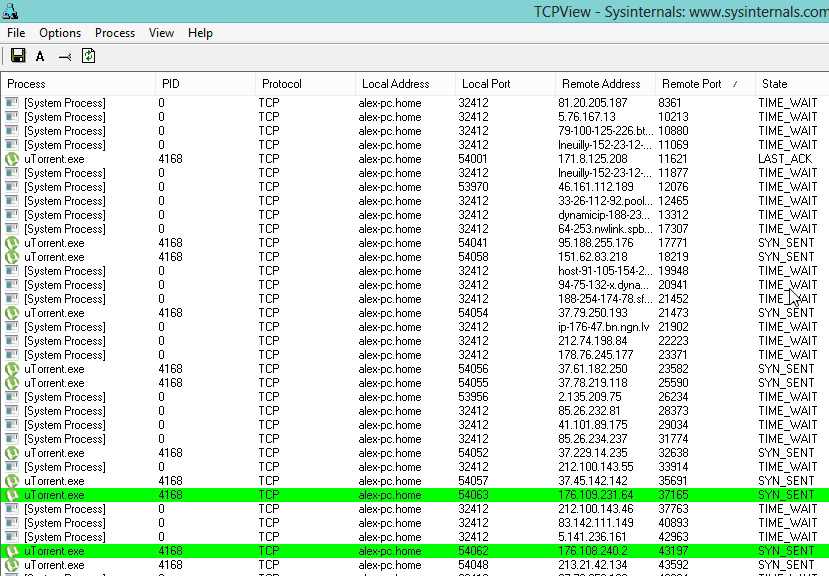Sort by the Process column header
Image resolution: width=829 pixels, height=576 pixels.
(27, 84)
